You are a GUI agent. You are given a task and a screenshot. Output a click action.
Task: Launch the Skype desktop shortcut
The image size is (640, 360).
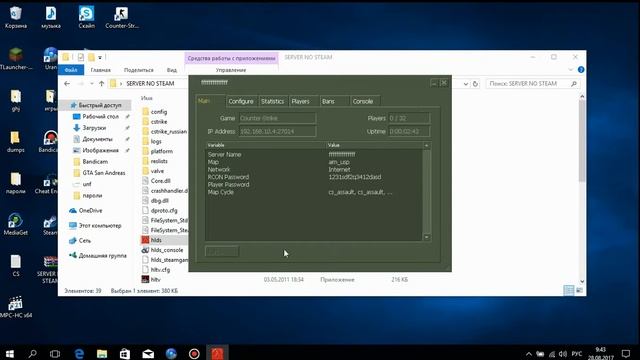(87, 17)
